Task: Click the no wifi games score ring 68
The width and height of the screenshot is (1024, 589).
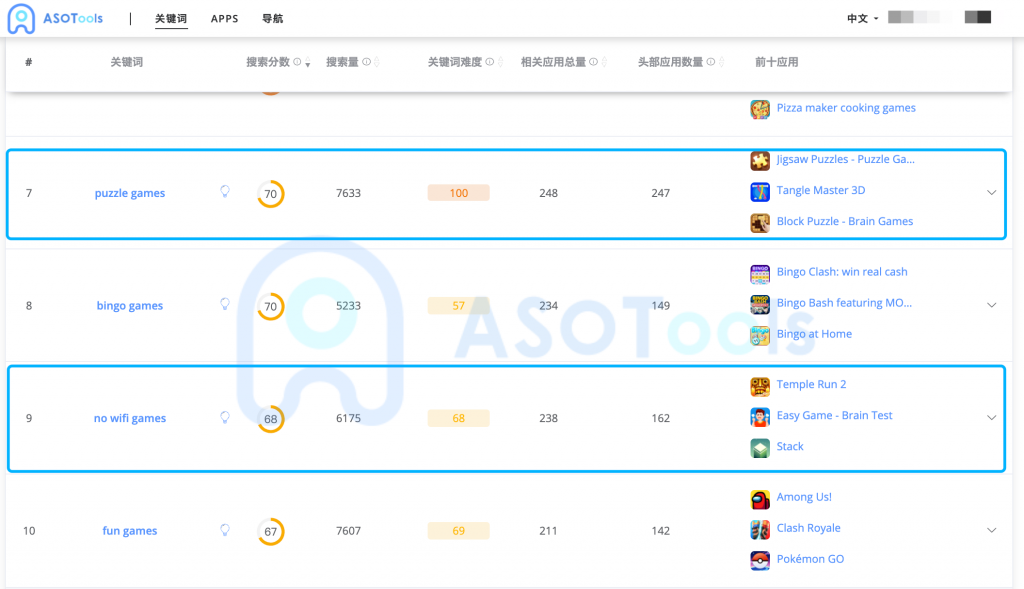Action: (x=270, y=419)
